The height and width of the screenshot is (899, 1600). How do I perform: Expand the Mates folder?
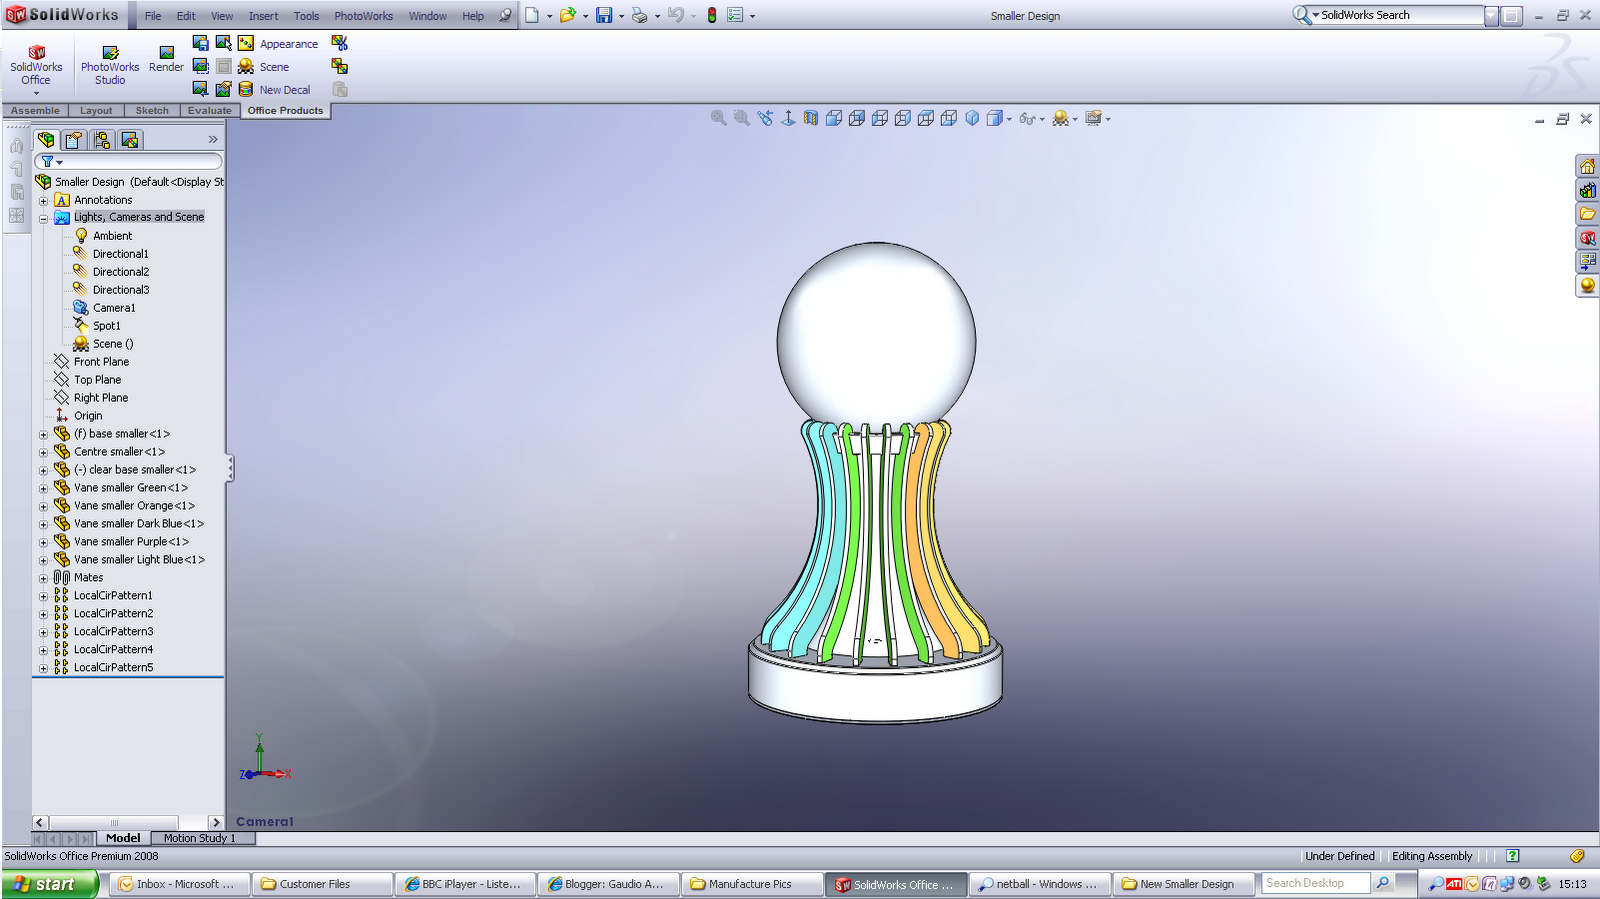[43, 579]
